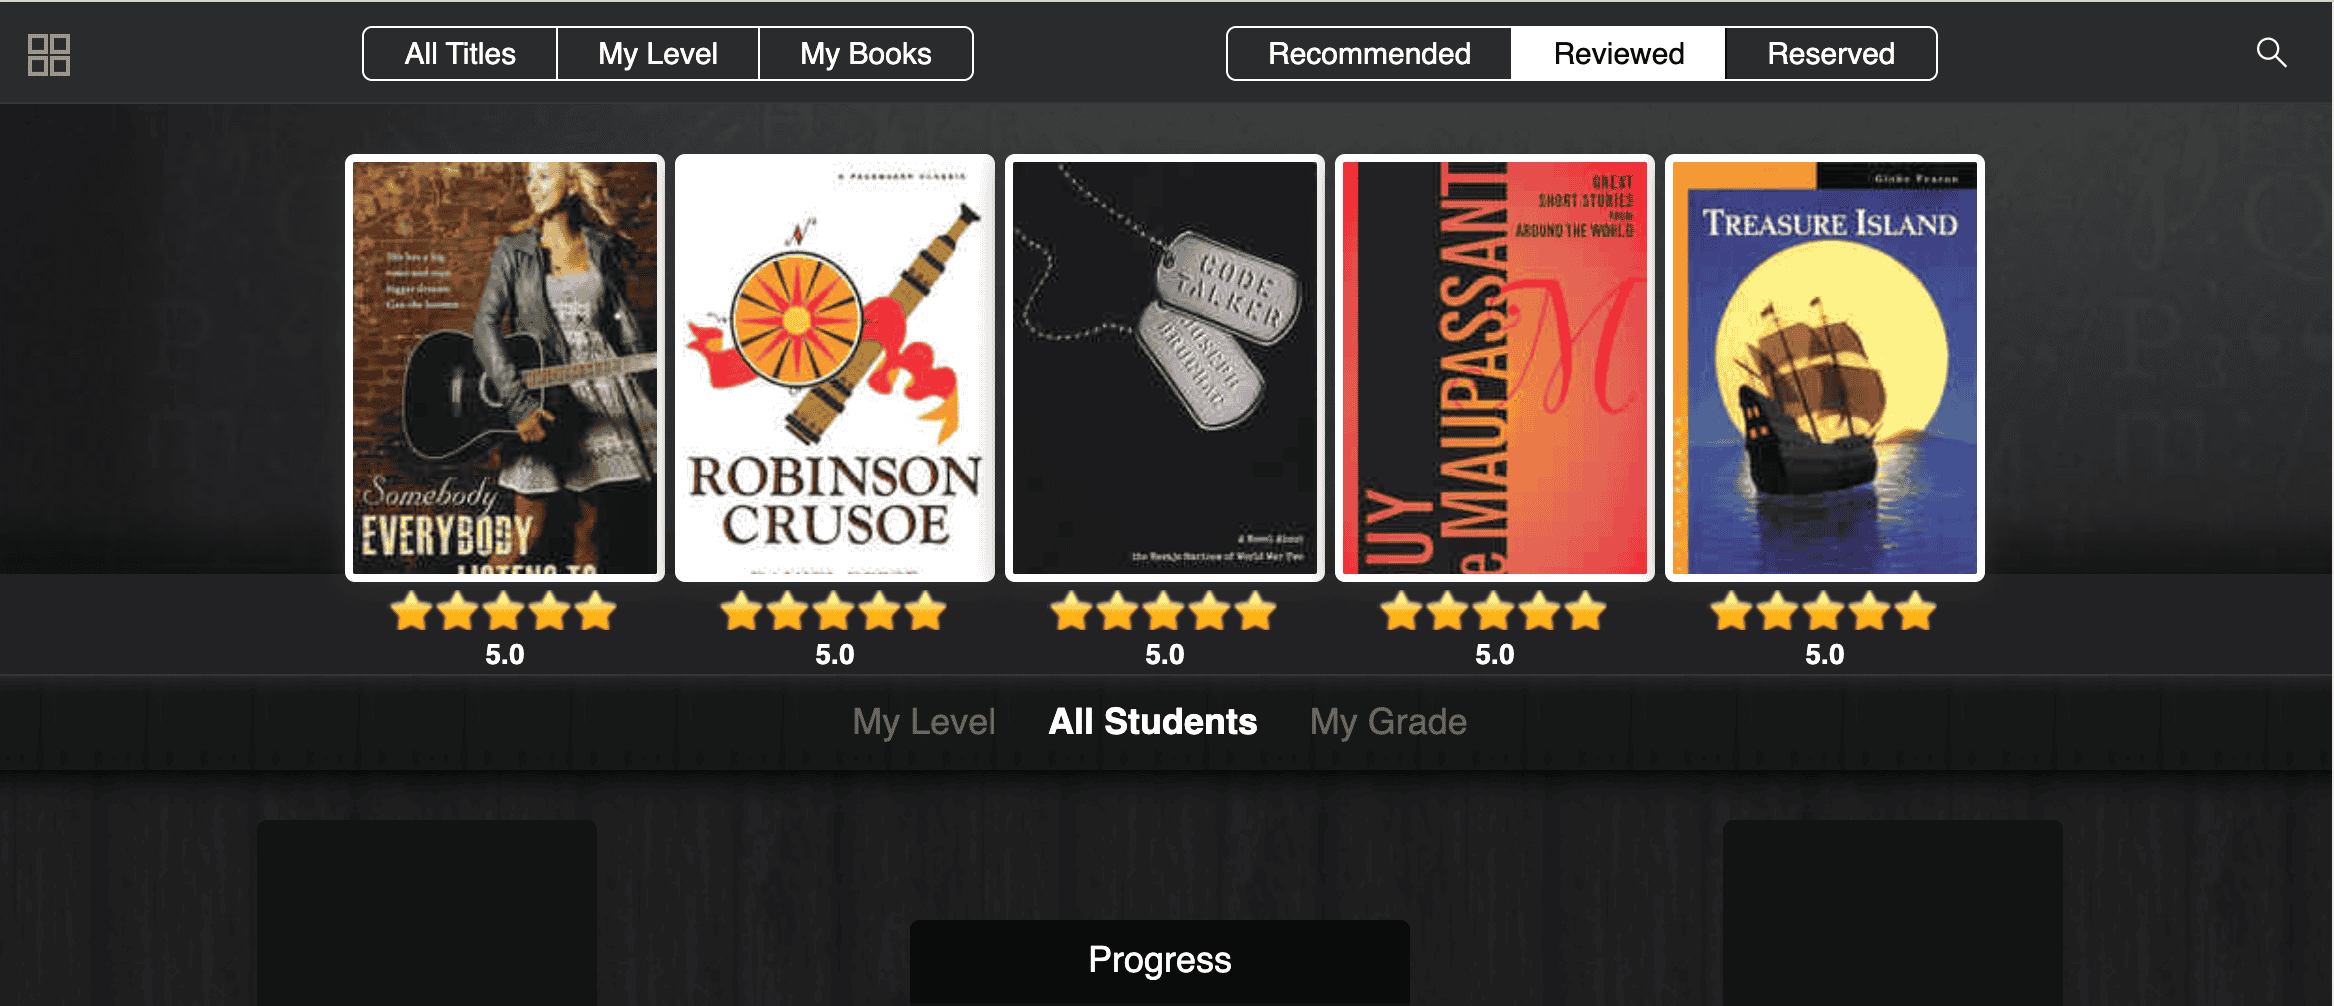Image resolution: width=2334 pixels, height=1006 pixels.
Task: Open the Robinson Crusoe book cover
Action: 835,368
